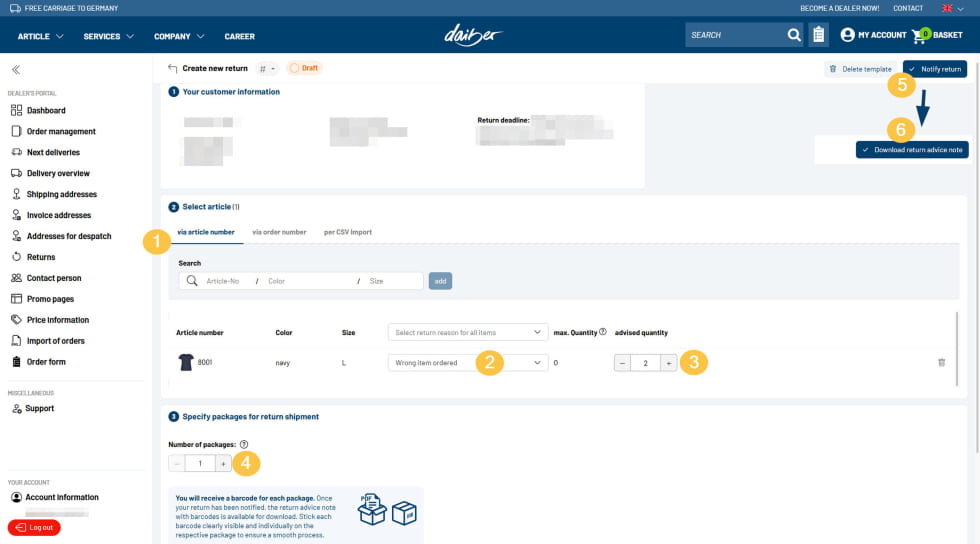Screen dimensions: 980x544
Task: Expand the SERVICES menu
Action: [109, 36]
